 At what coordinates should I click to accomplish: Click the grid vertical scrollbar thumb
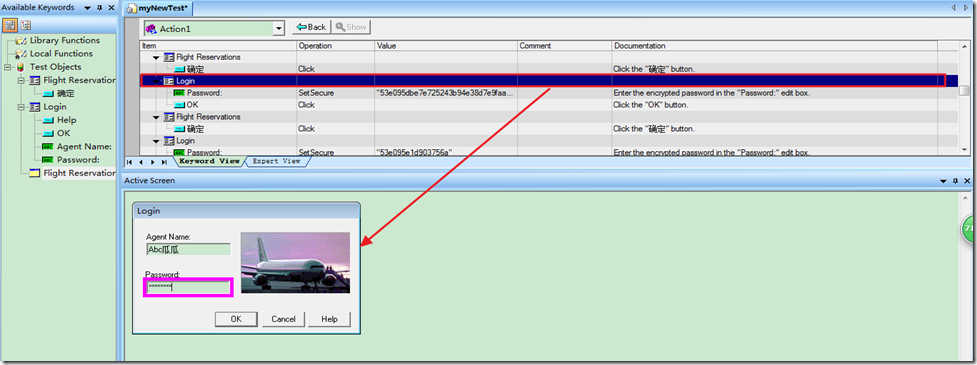point(964,91)
